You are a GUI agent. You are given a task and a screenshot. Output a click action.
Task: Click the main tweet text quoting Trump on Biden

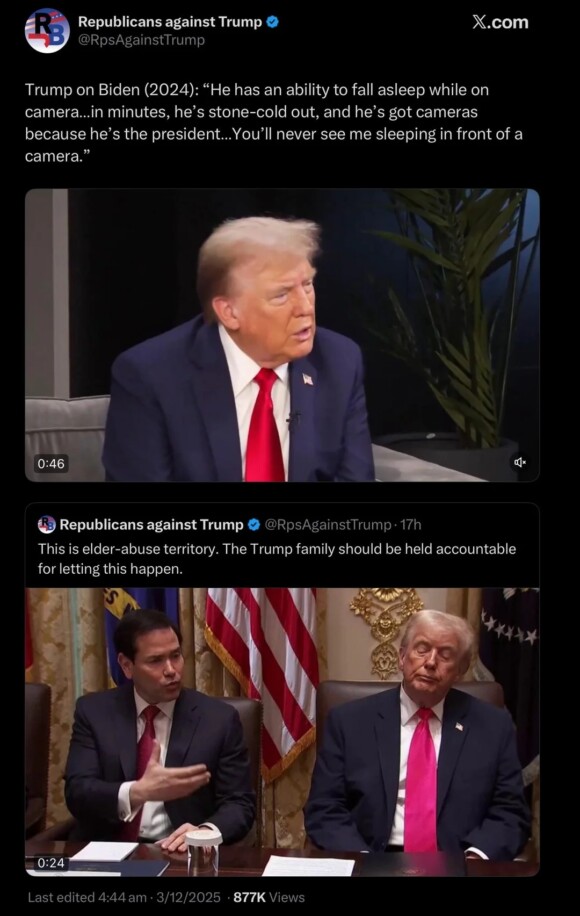[x=273, y=123]
